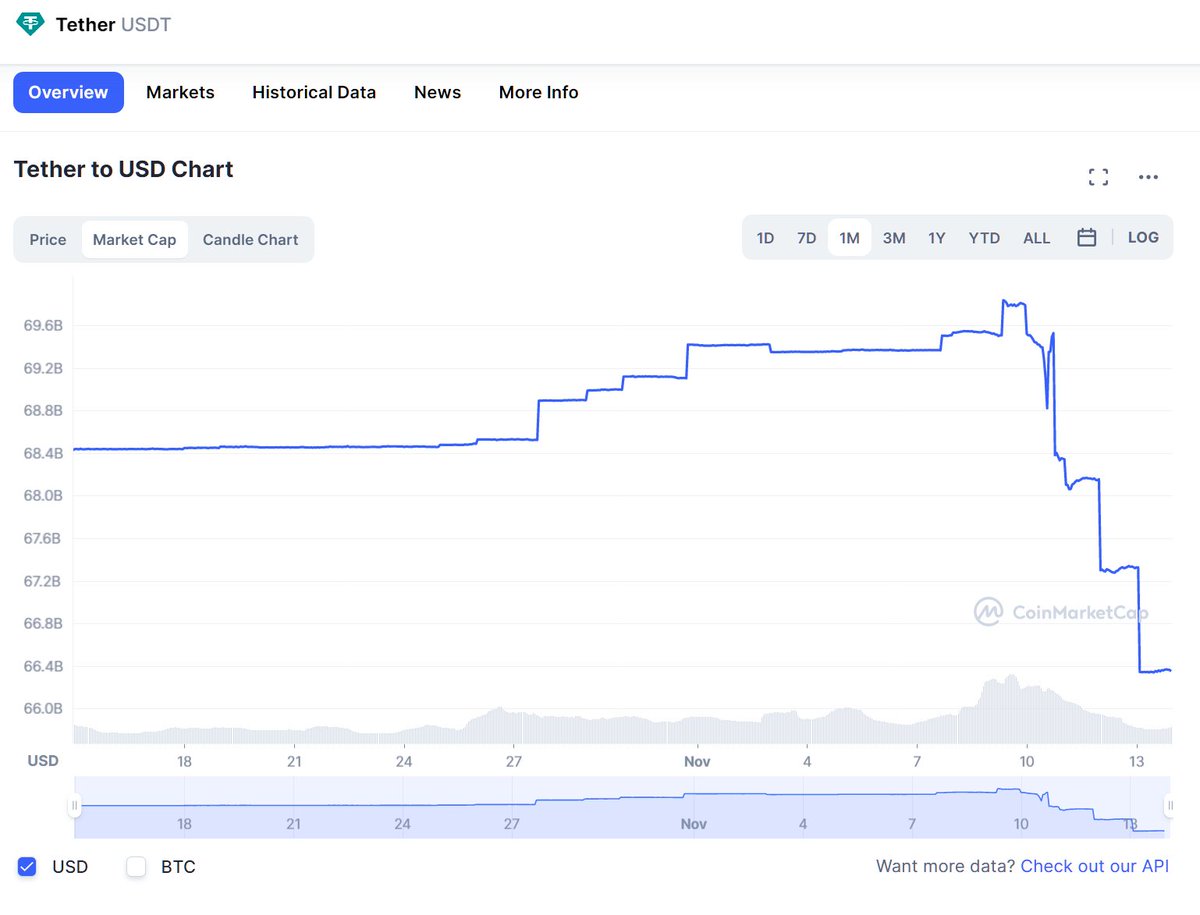
Task: Click the Nov label on chart x-axis
Action: pyautogui.click(x=697, y=761)
